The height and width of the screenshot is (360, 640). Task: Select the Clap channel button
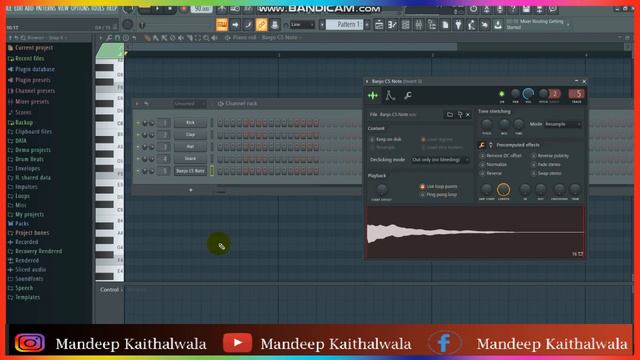point(190,135)
